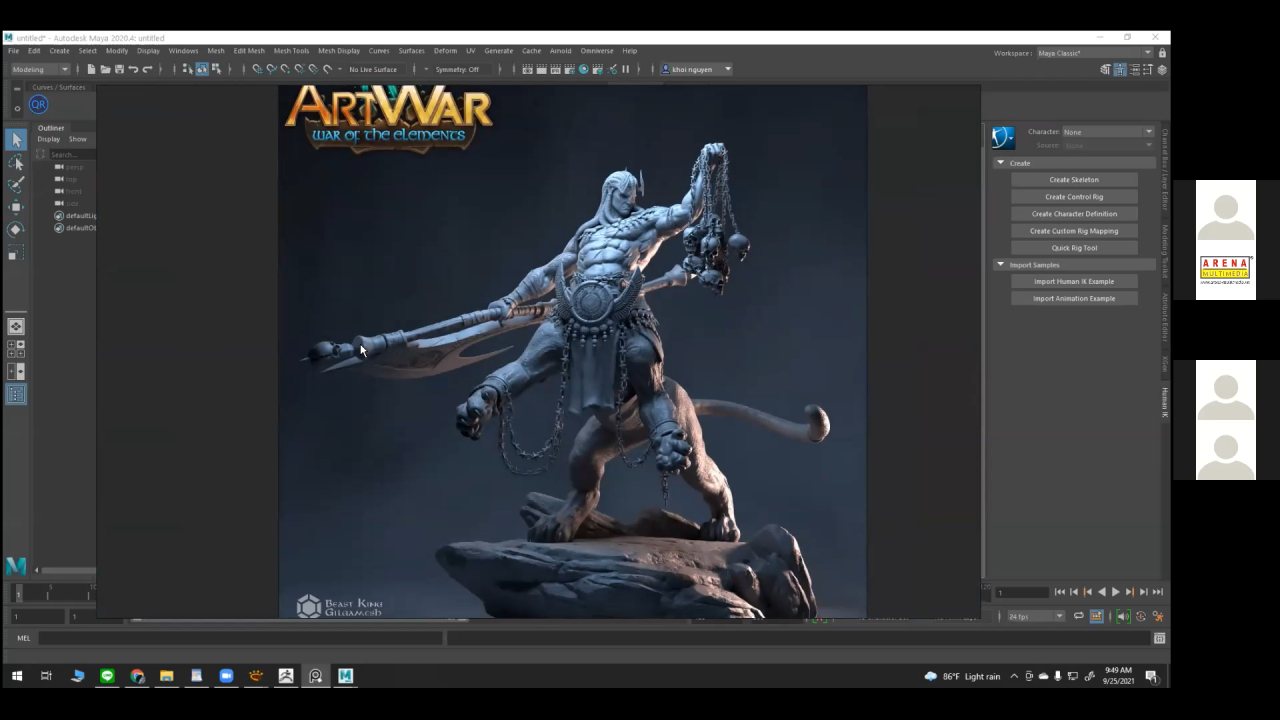
Task: Click the Outliner search field
Action: [71, 155]
